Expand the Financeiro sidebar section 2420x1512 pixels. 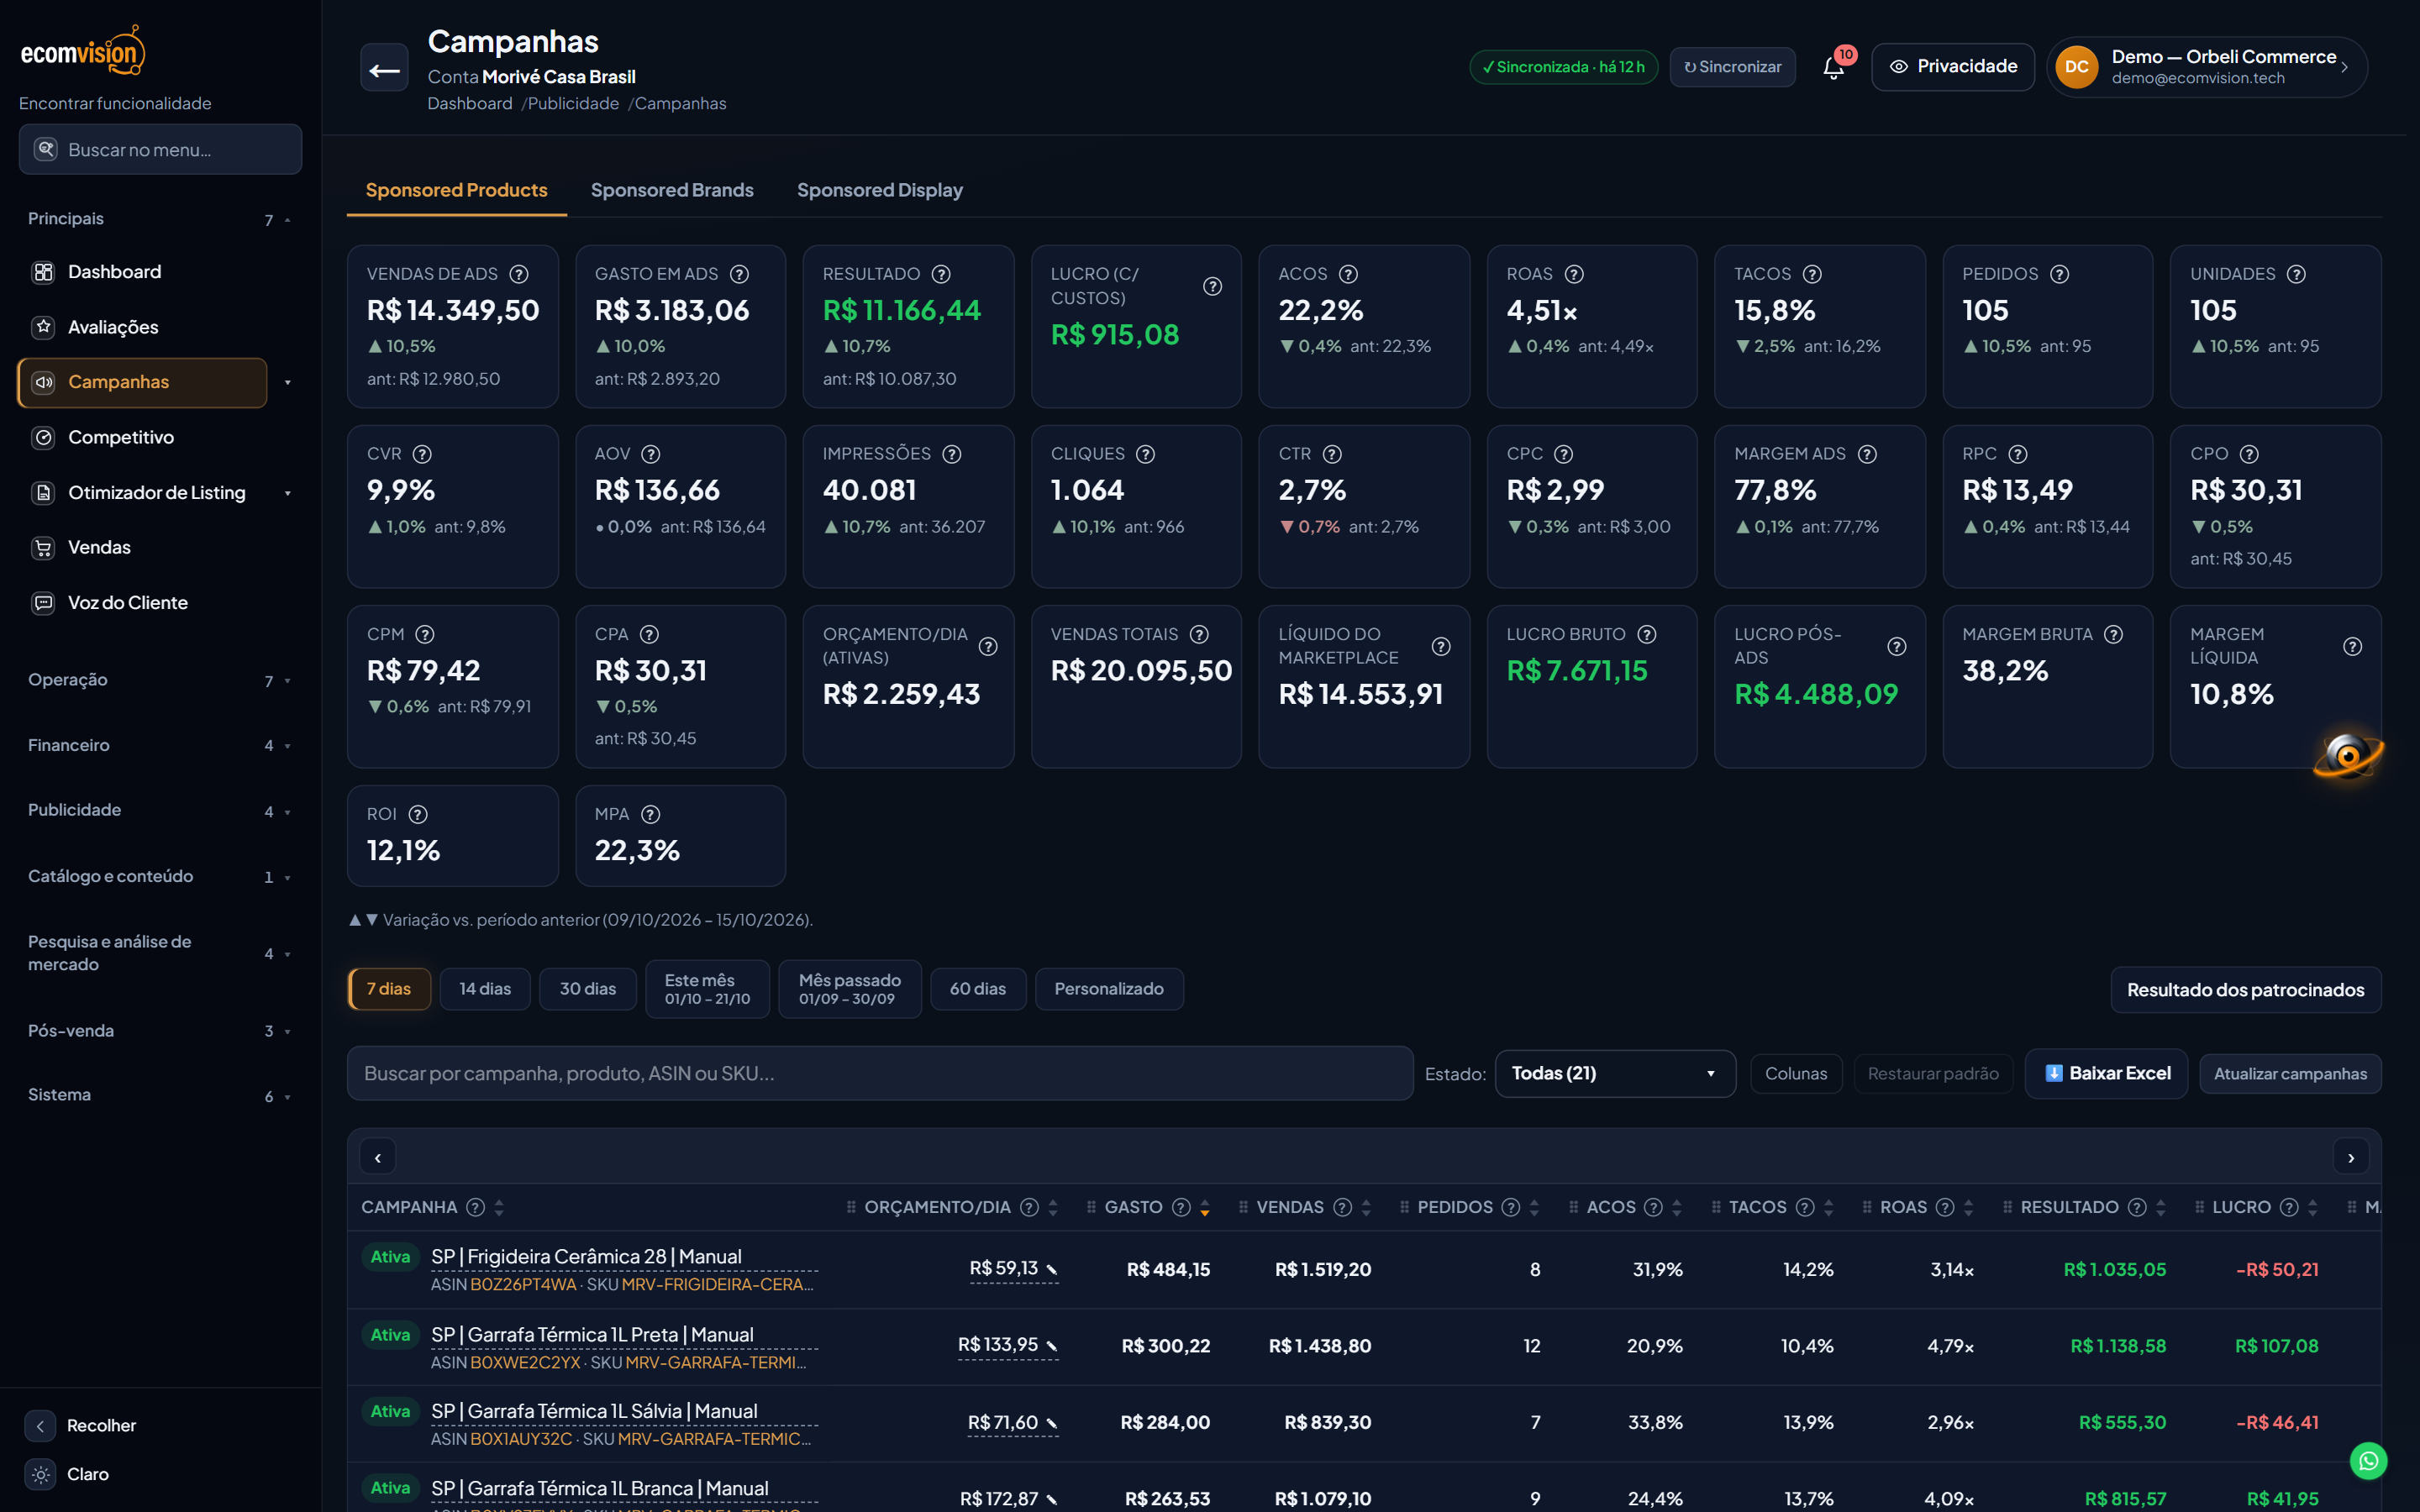coord(160,745)
